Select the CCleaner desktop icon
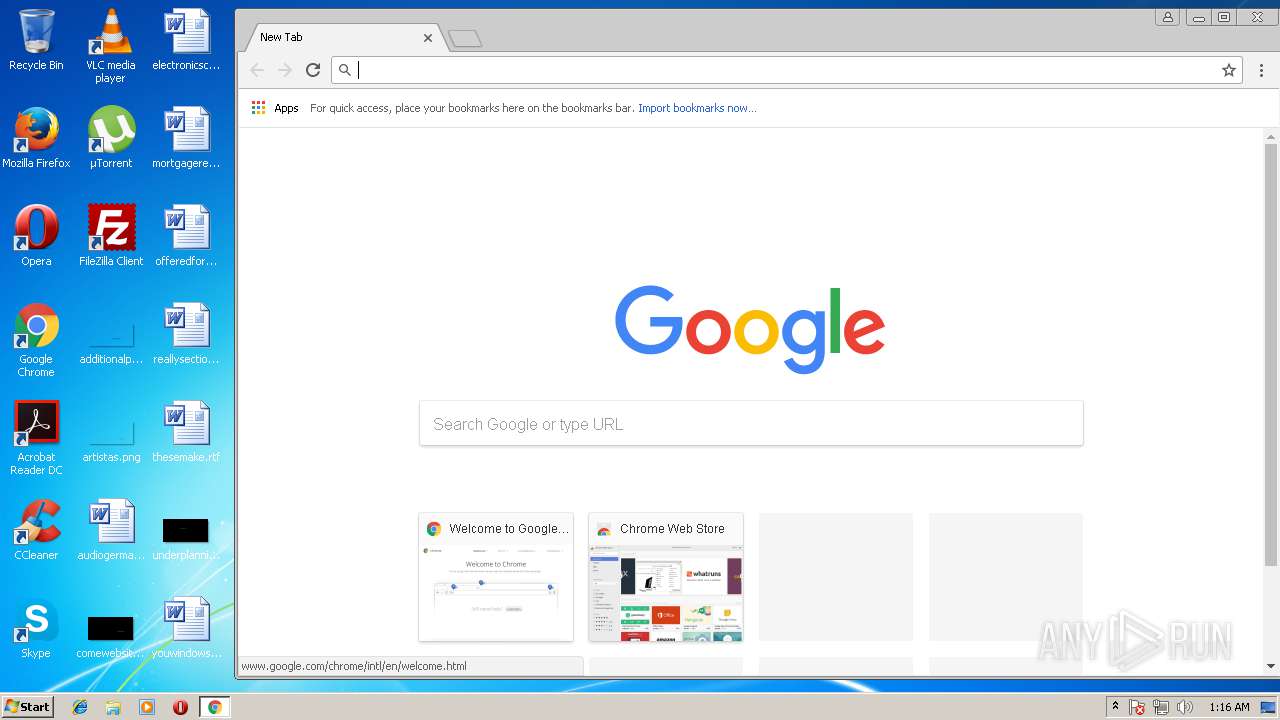1280x720 pixels. 36,530
